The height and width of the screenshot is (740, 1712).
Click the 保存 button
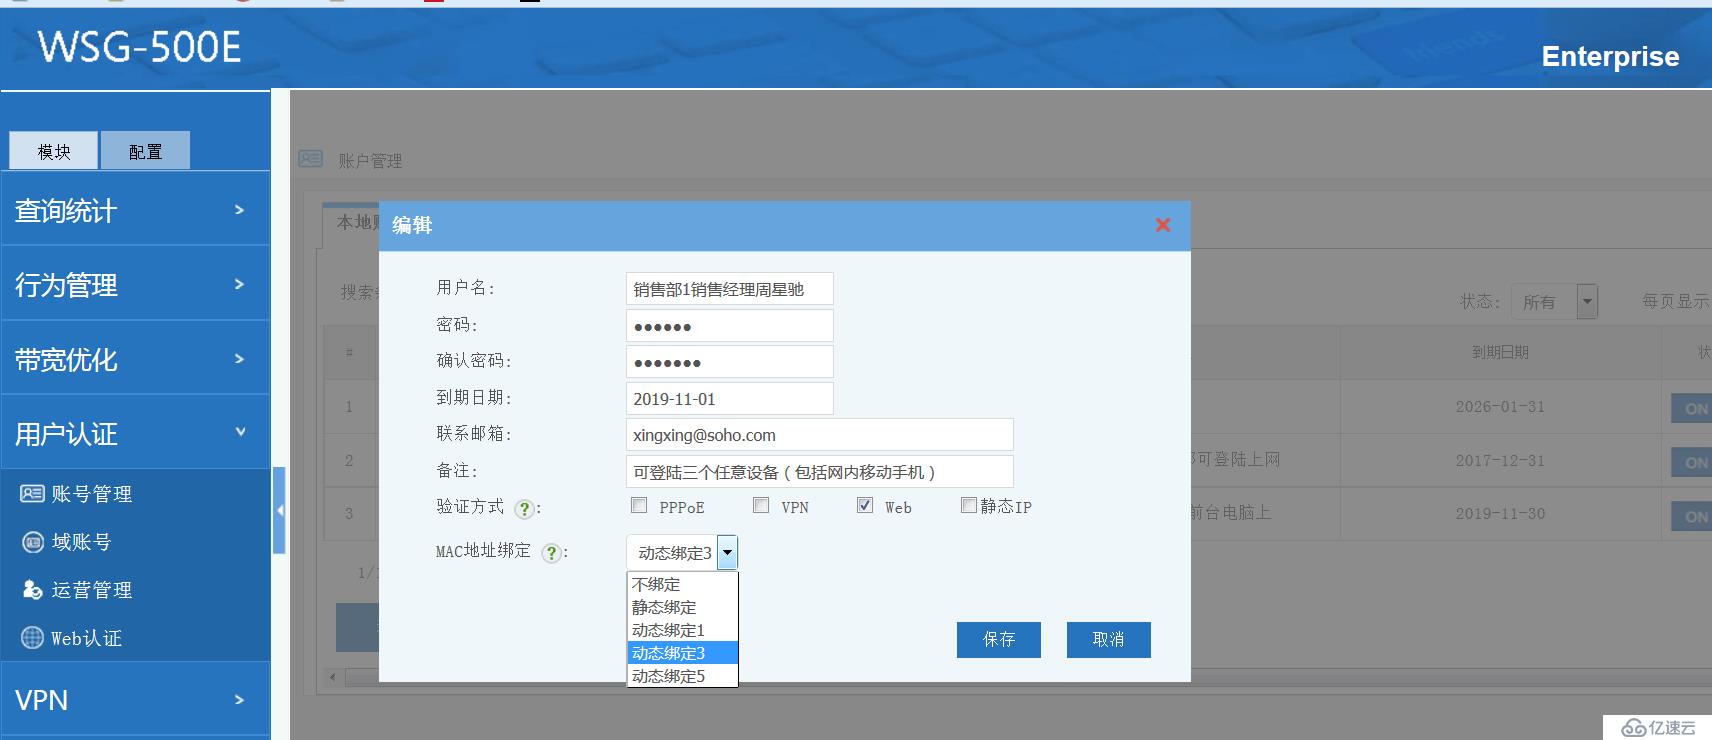(998, 640)
